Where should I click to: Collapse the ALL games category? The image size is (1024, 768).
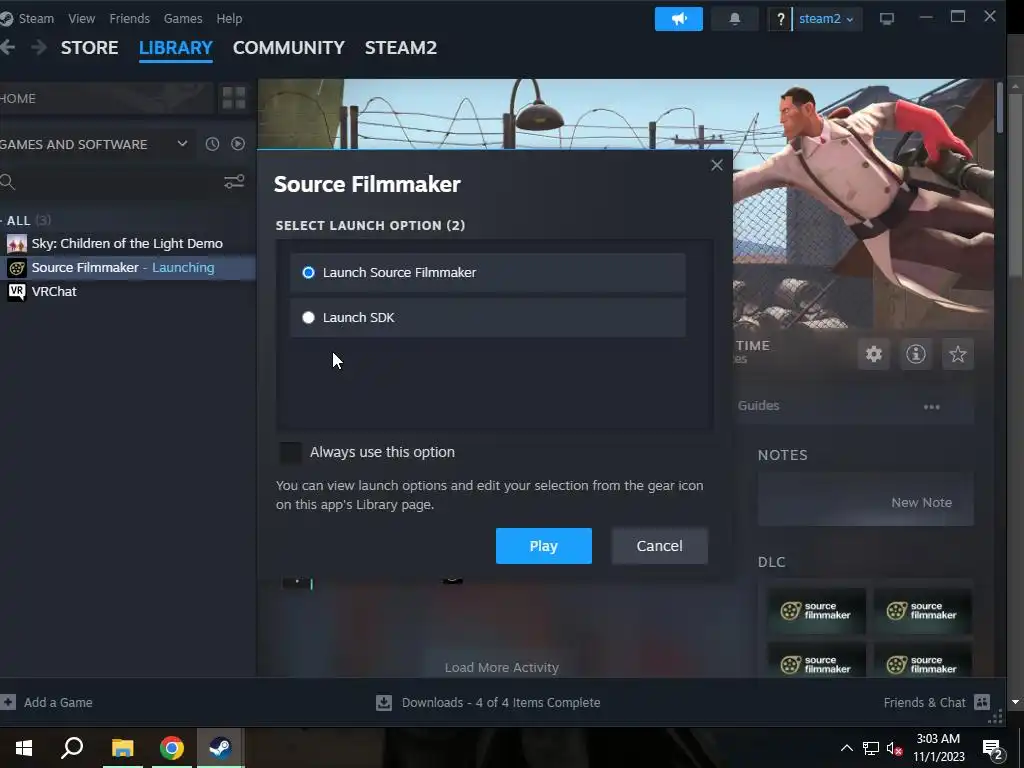pyautogui.click(x=25, y=220)
